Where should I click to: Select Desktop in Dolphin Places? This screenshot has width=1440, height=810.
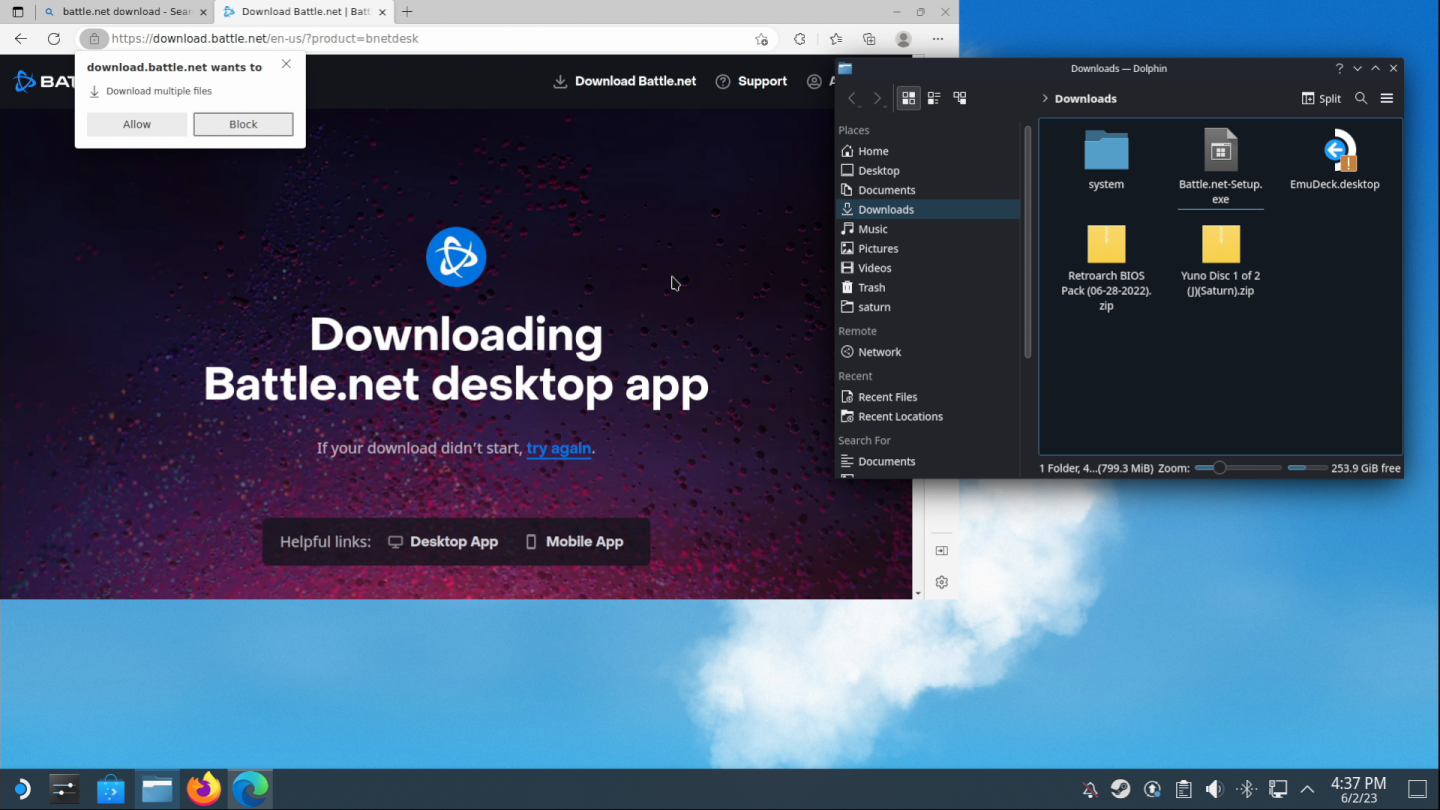927,170
